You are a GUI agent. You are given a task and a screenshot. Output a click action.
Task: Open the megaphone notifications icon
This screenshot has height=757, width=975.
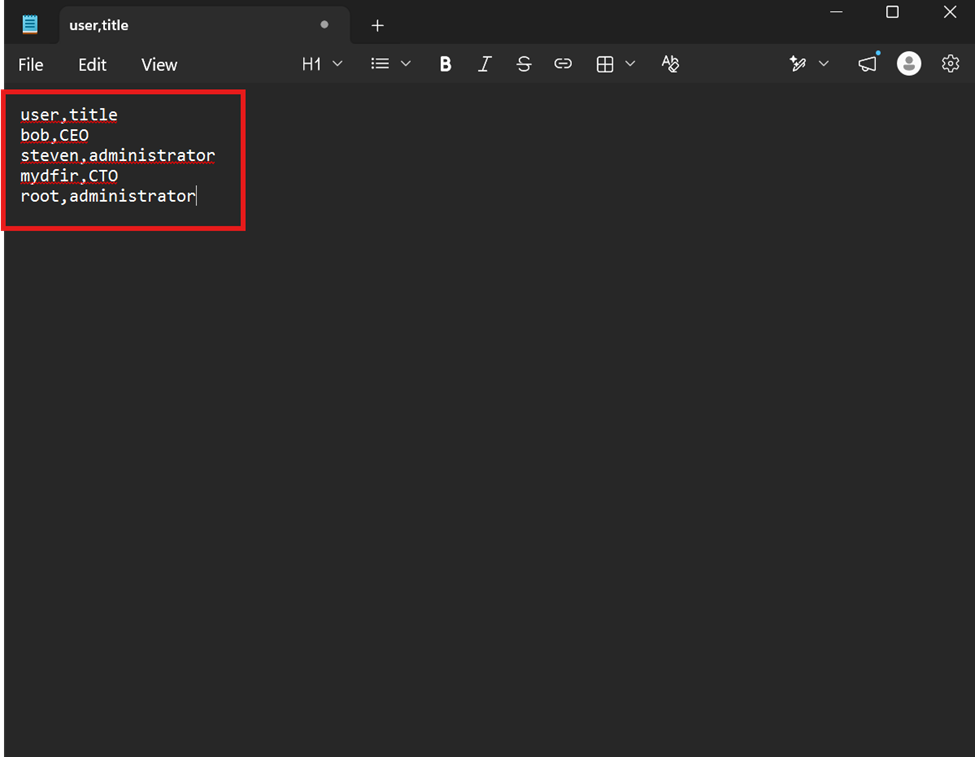point(868,63)
